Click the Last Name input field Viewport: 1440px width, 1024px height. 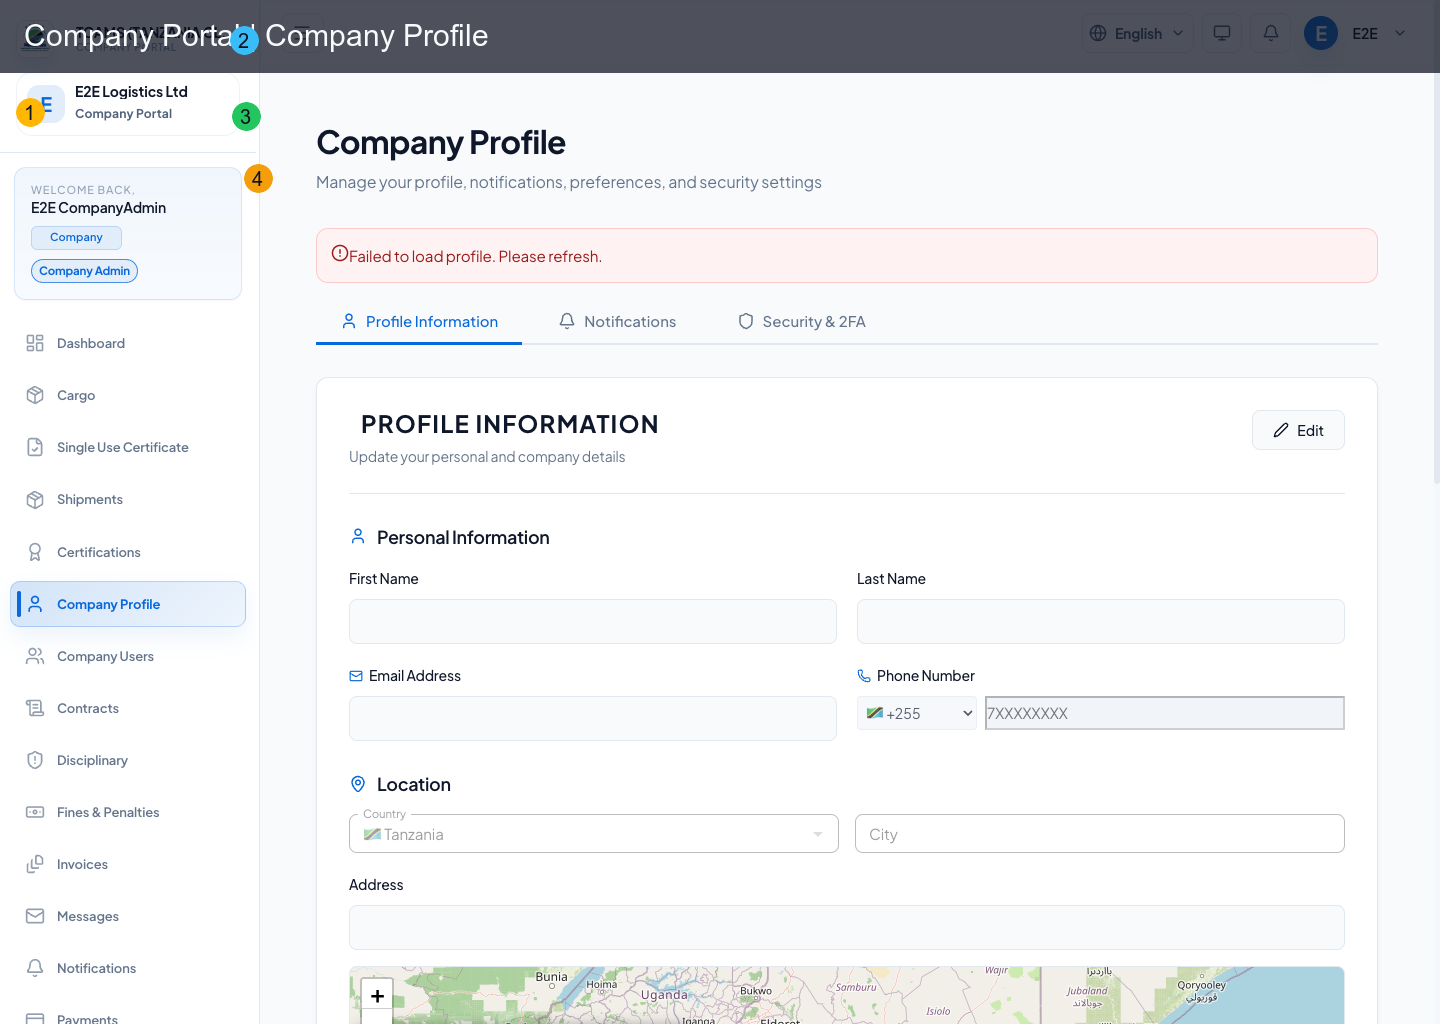pos(1101,621)
